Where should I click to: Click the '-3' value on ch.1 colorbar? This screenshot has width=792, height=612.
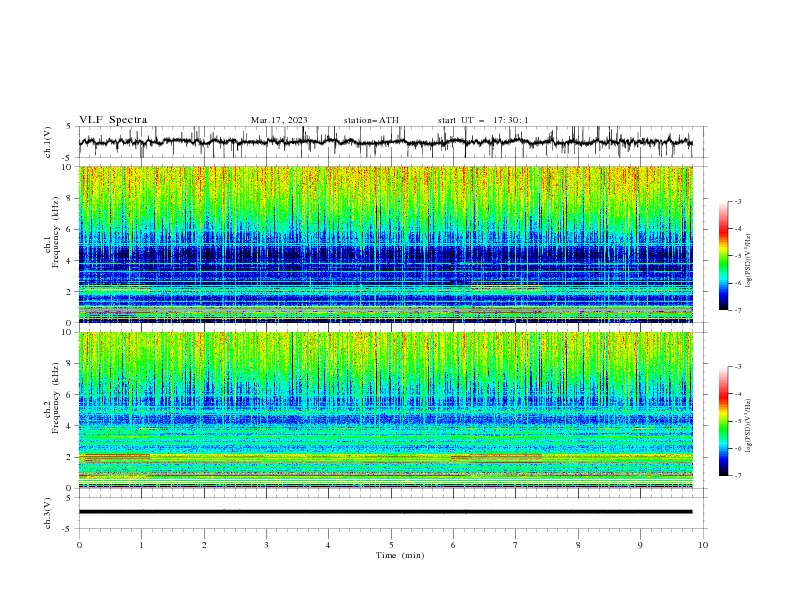tap(737, 201)
